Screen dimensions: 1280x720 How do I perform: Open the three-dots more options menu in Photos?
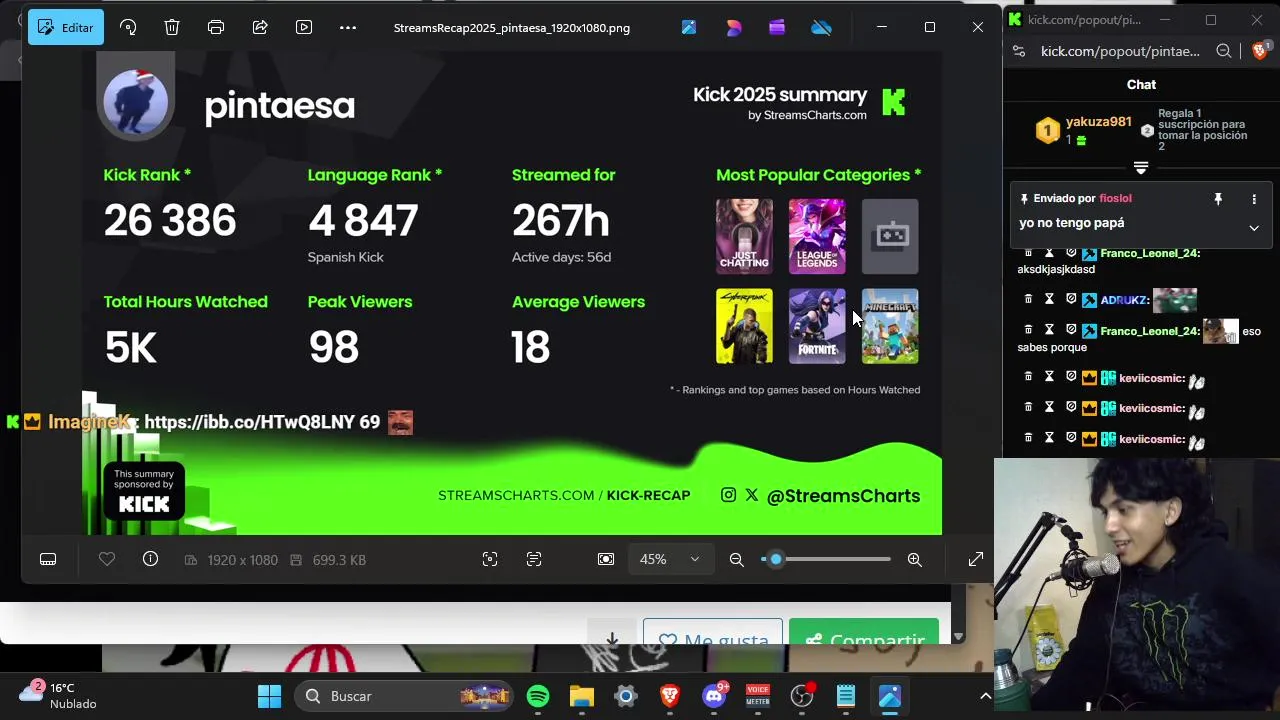click(x=348, y=27)
